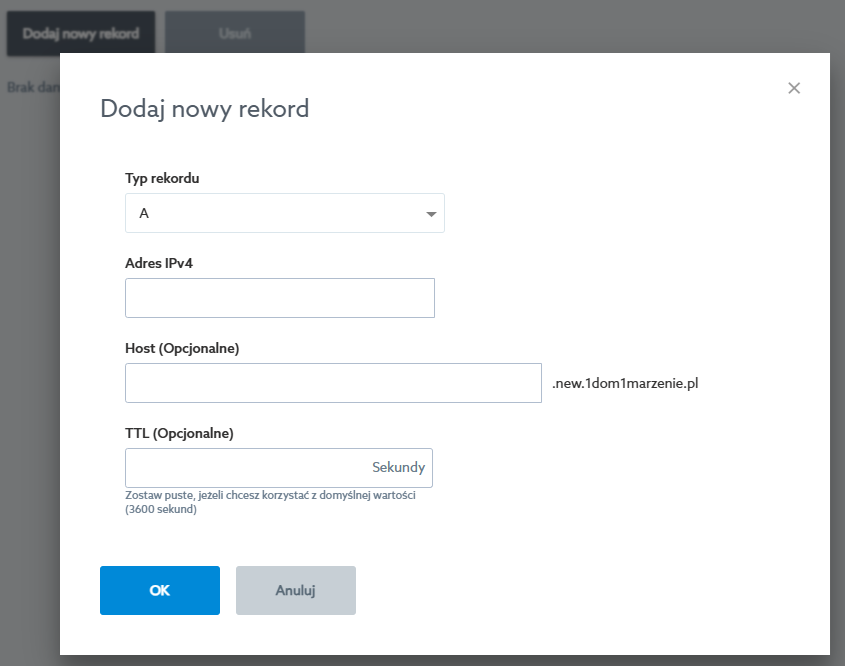Click the .new.1dom1marzenie.pl domain suffix
Image resolution: width=845 pixels, height=666 pixels.
tap(624, 382)
